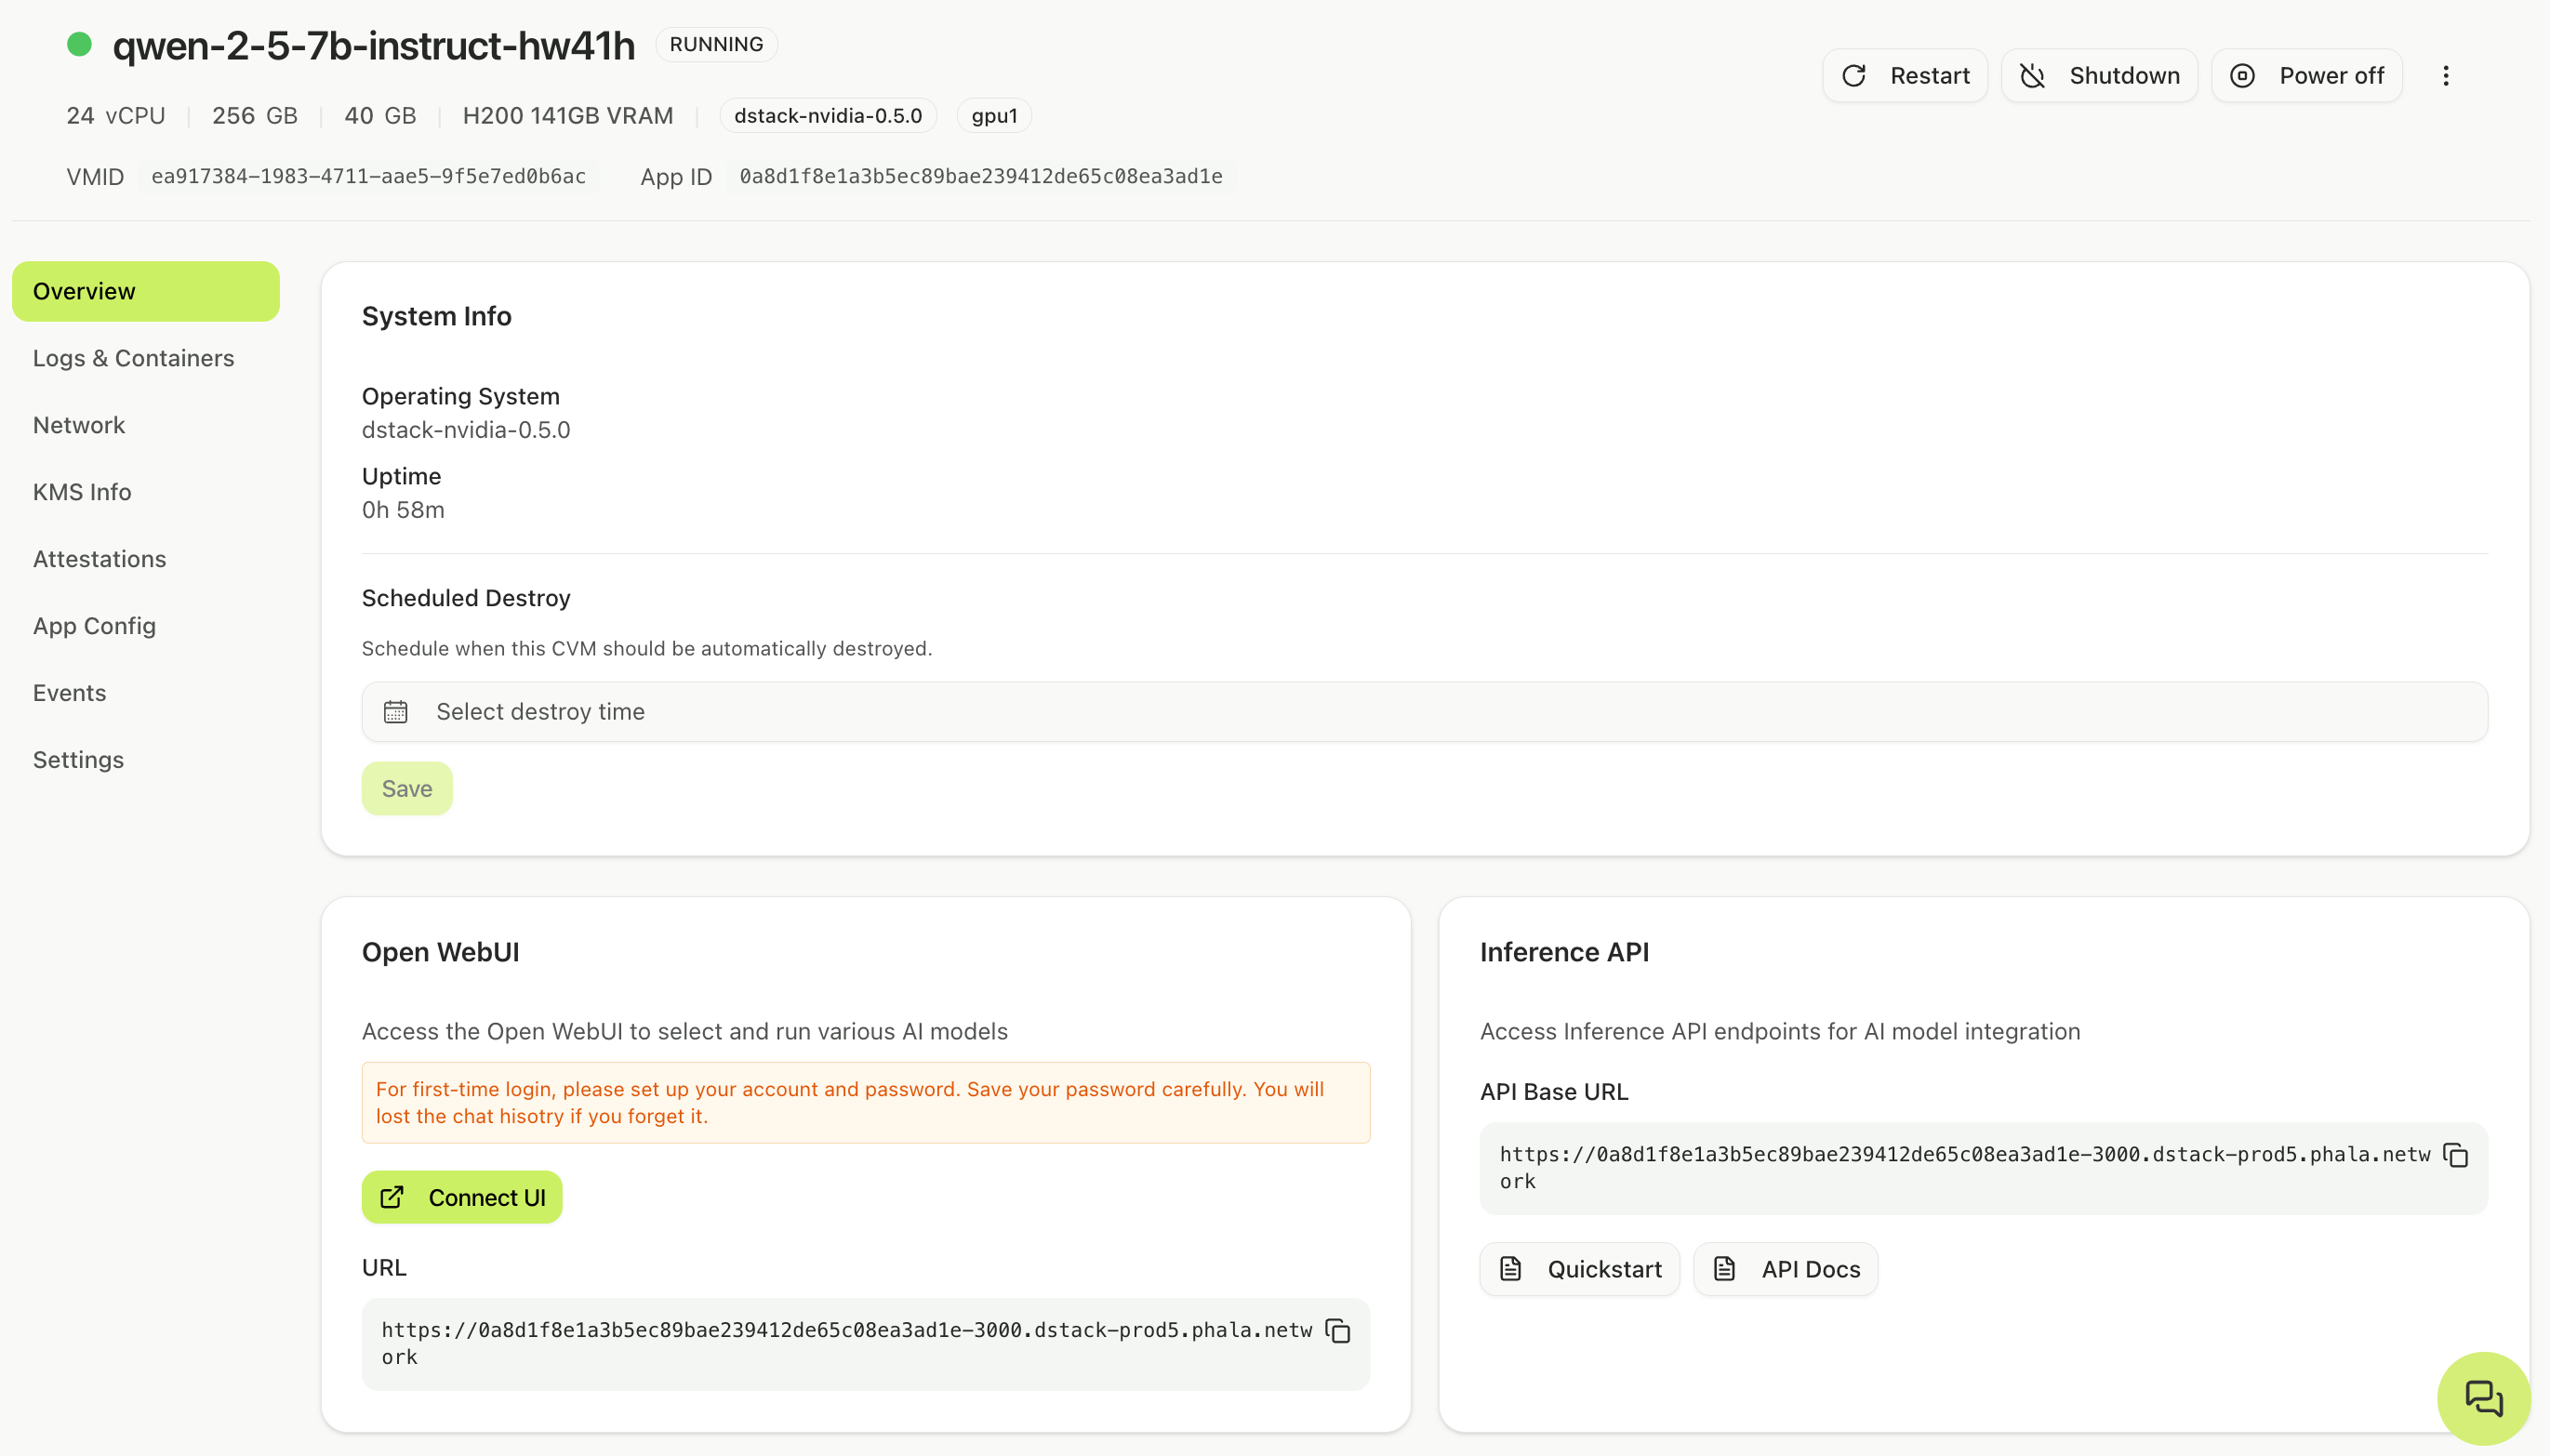Open the Select destroy time picker
The width and height of the screenshot is (2550, 1456).
coord(1423,712)
